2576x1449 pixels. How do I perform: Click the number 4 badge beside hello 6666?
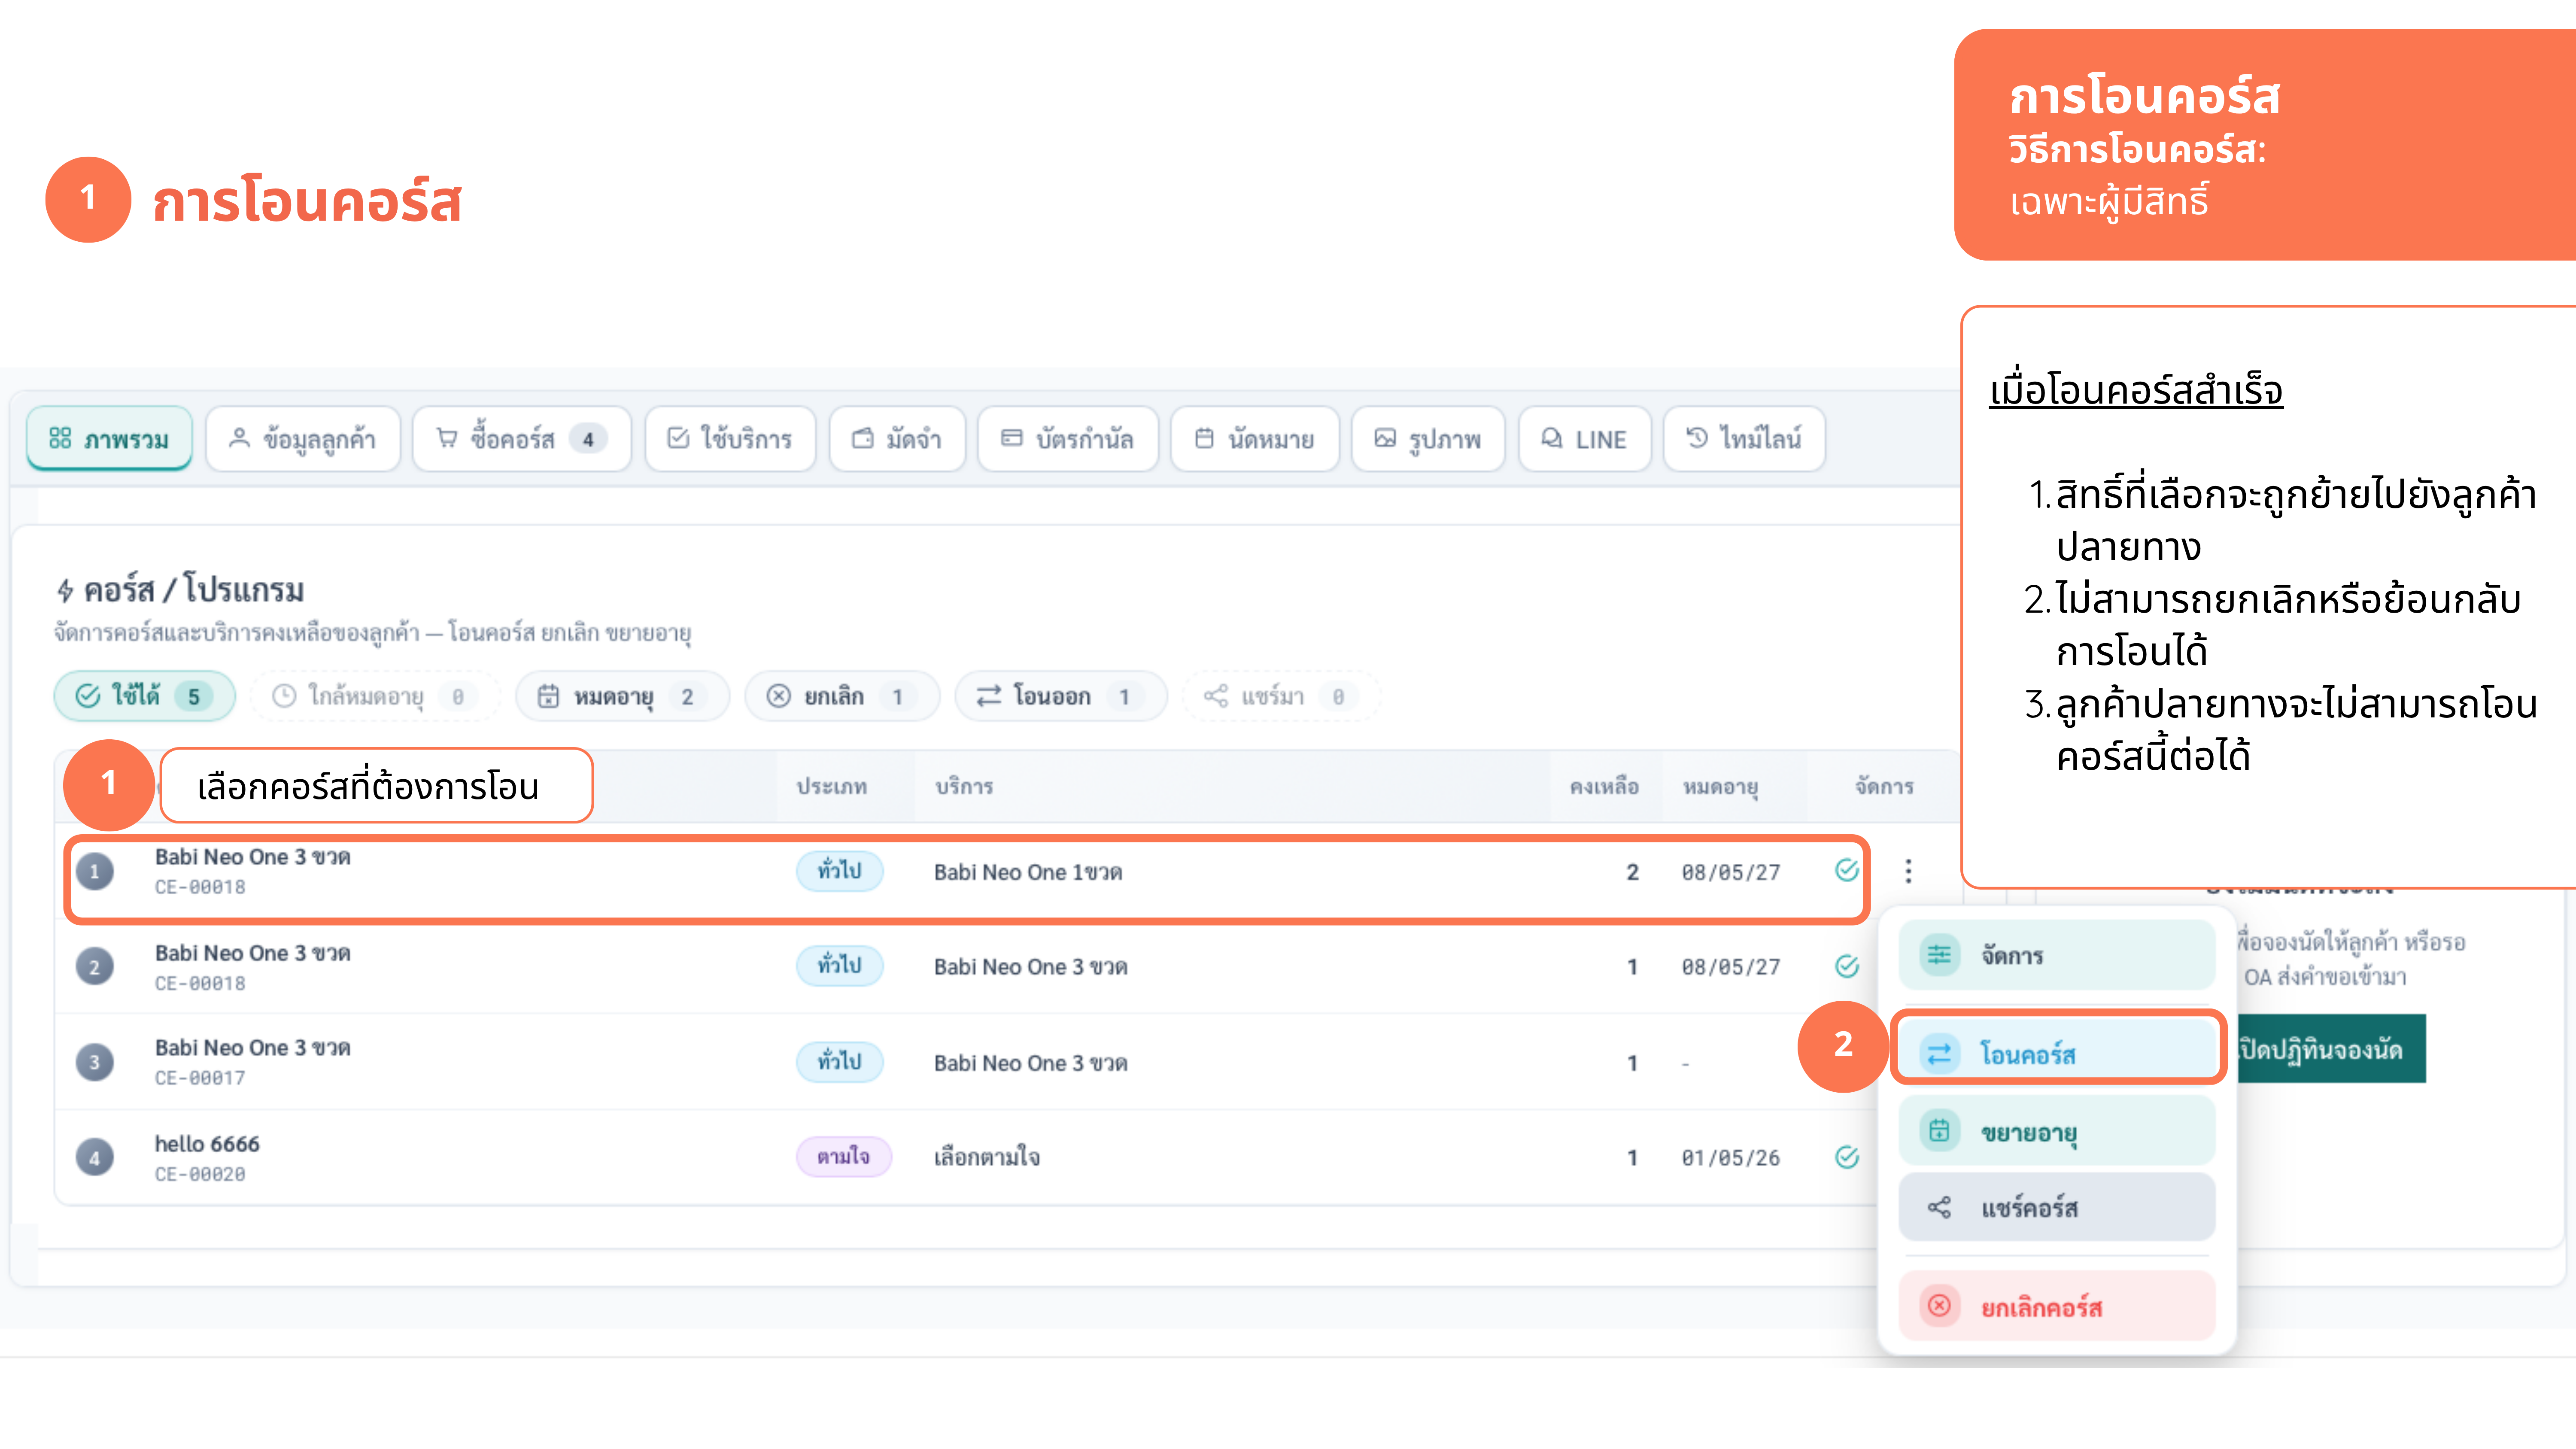pyautogui.click(x=95, y=1158)
